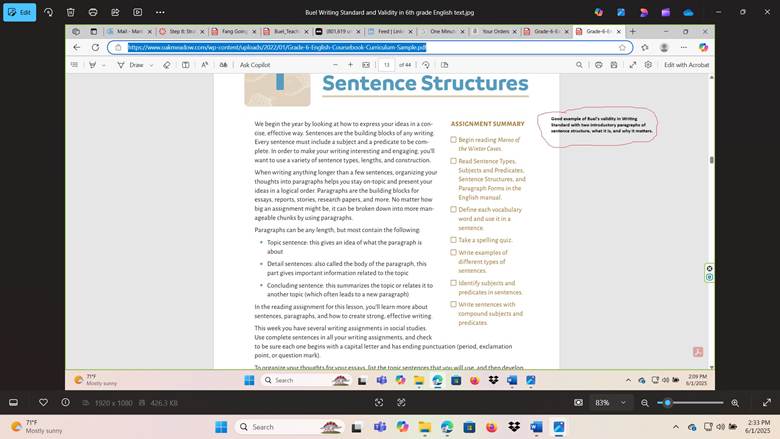
Task: Rotate the image using the Photos toolbar
Action: (x=46, y=12)
